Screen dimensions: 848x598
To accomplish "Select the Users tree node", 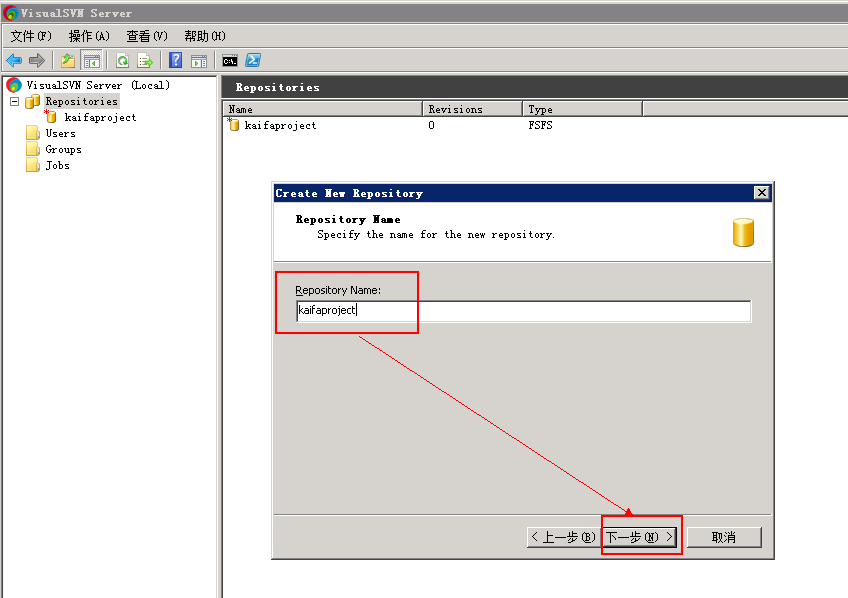I will (x=61, y=133).
